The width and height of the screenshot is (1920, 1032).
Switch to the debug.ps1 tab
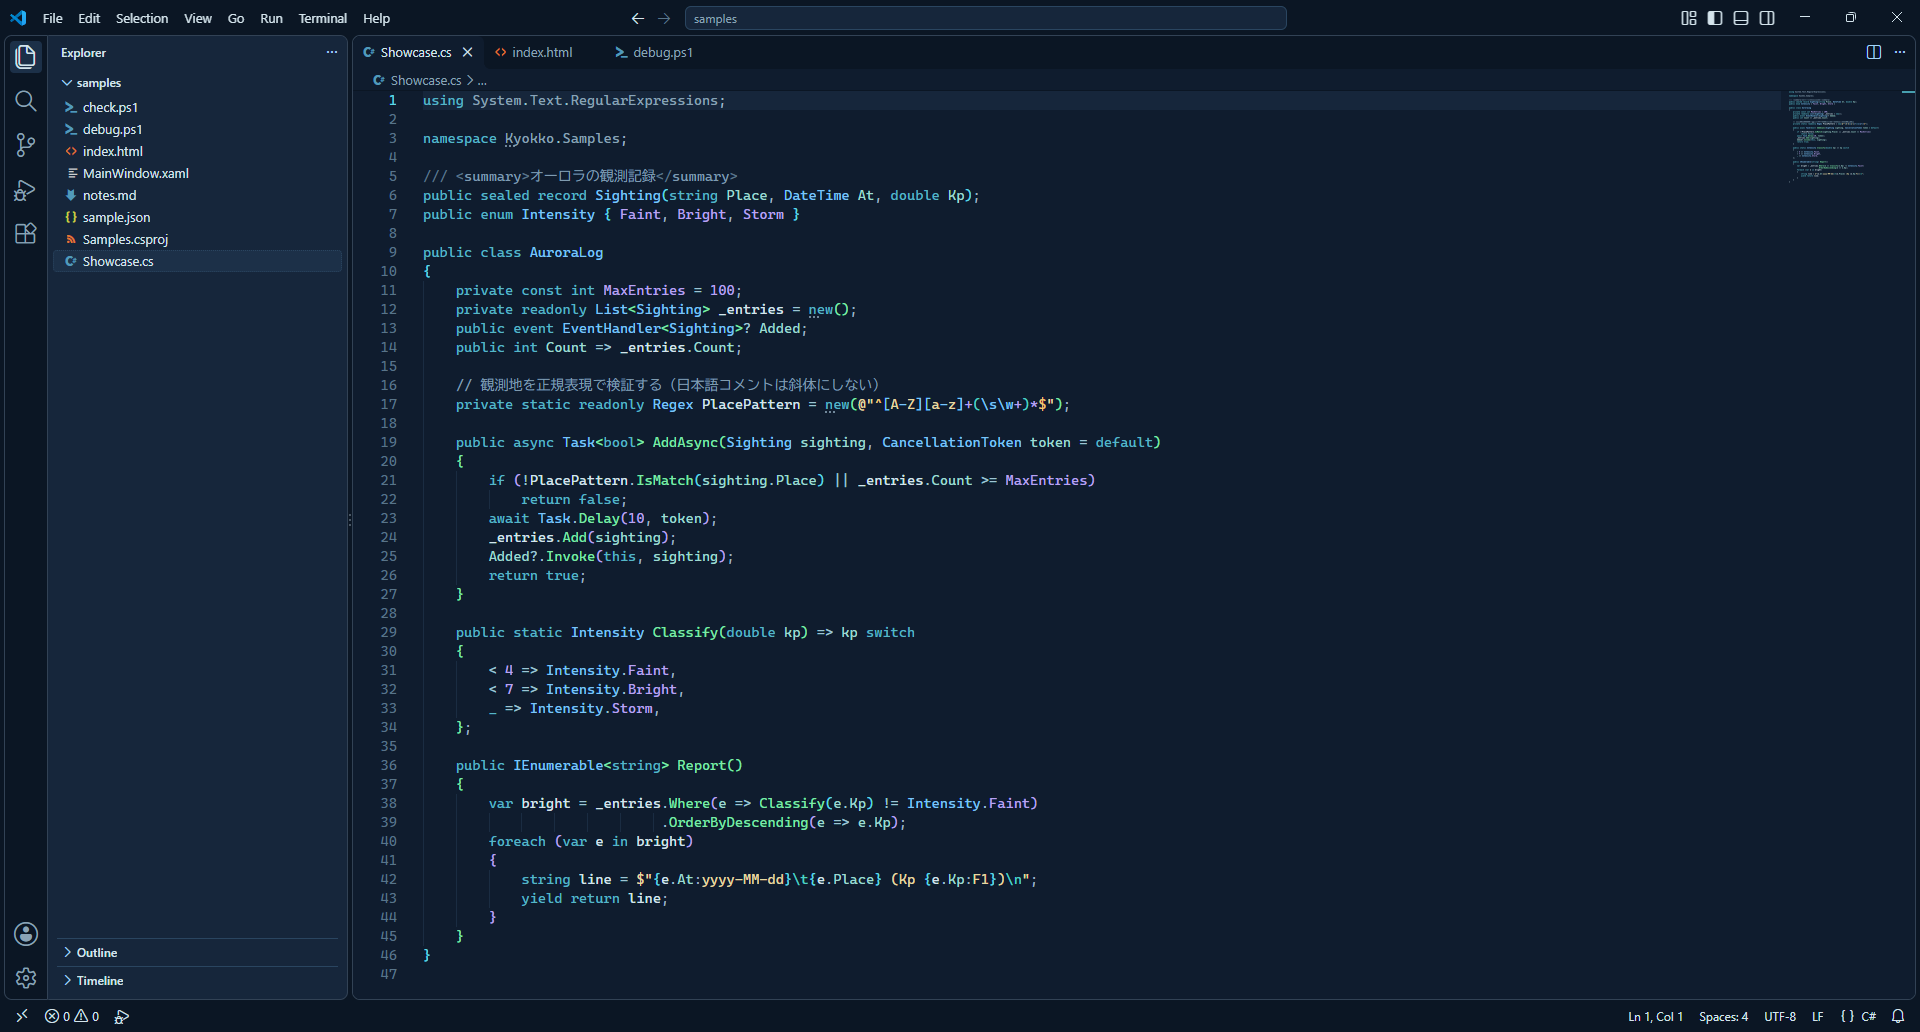(x=654, y=52)
